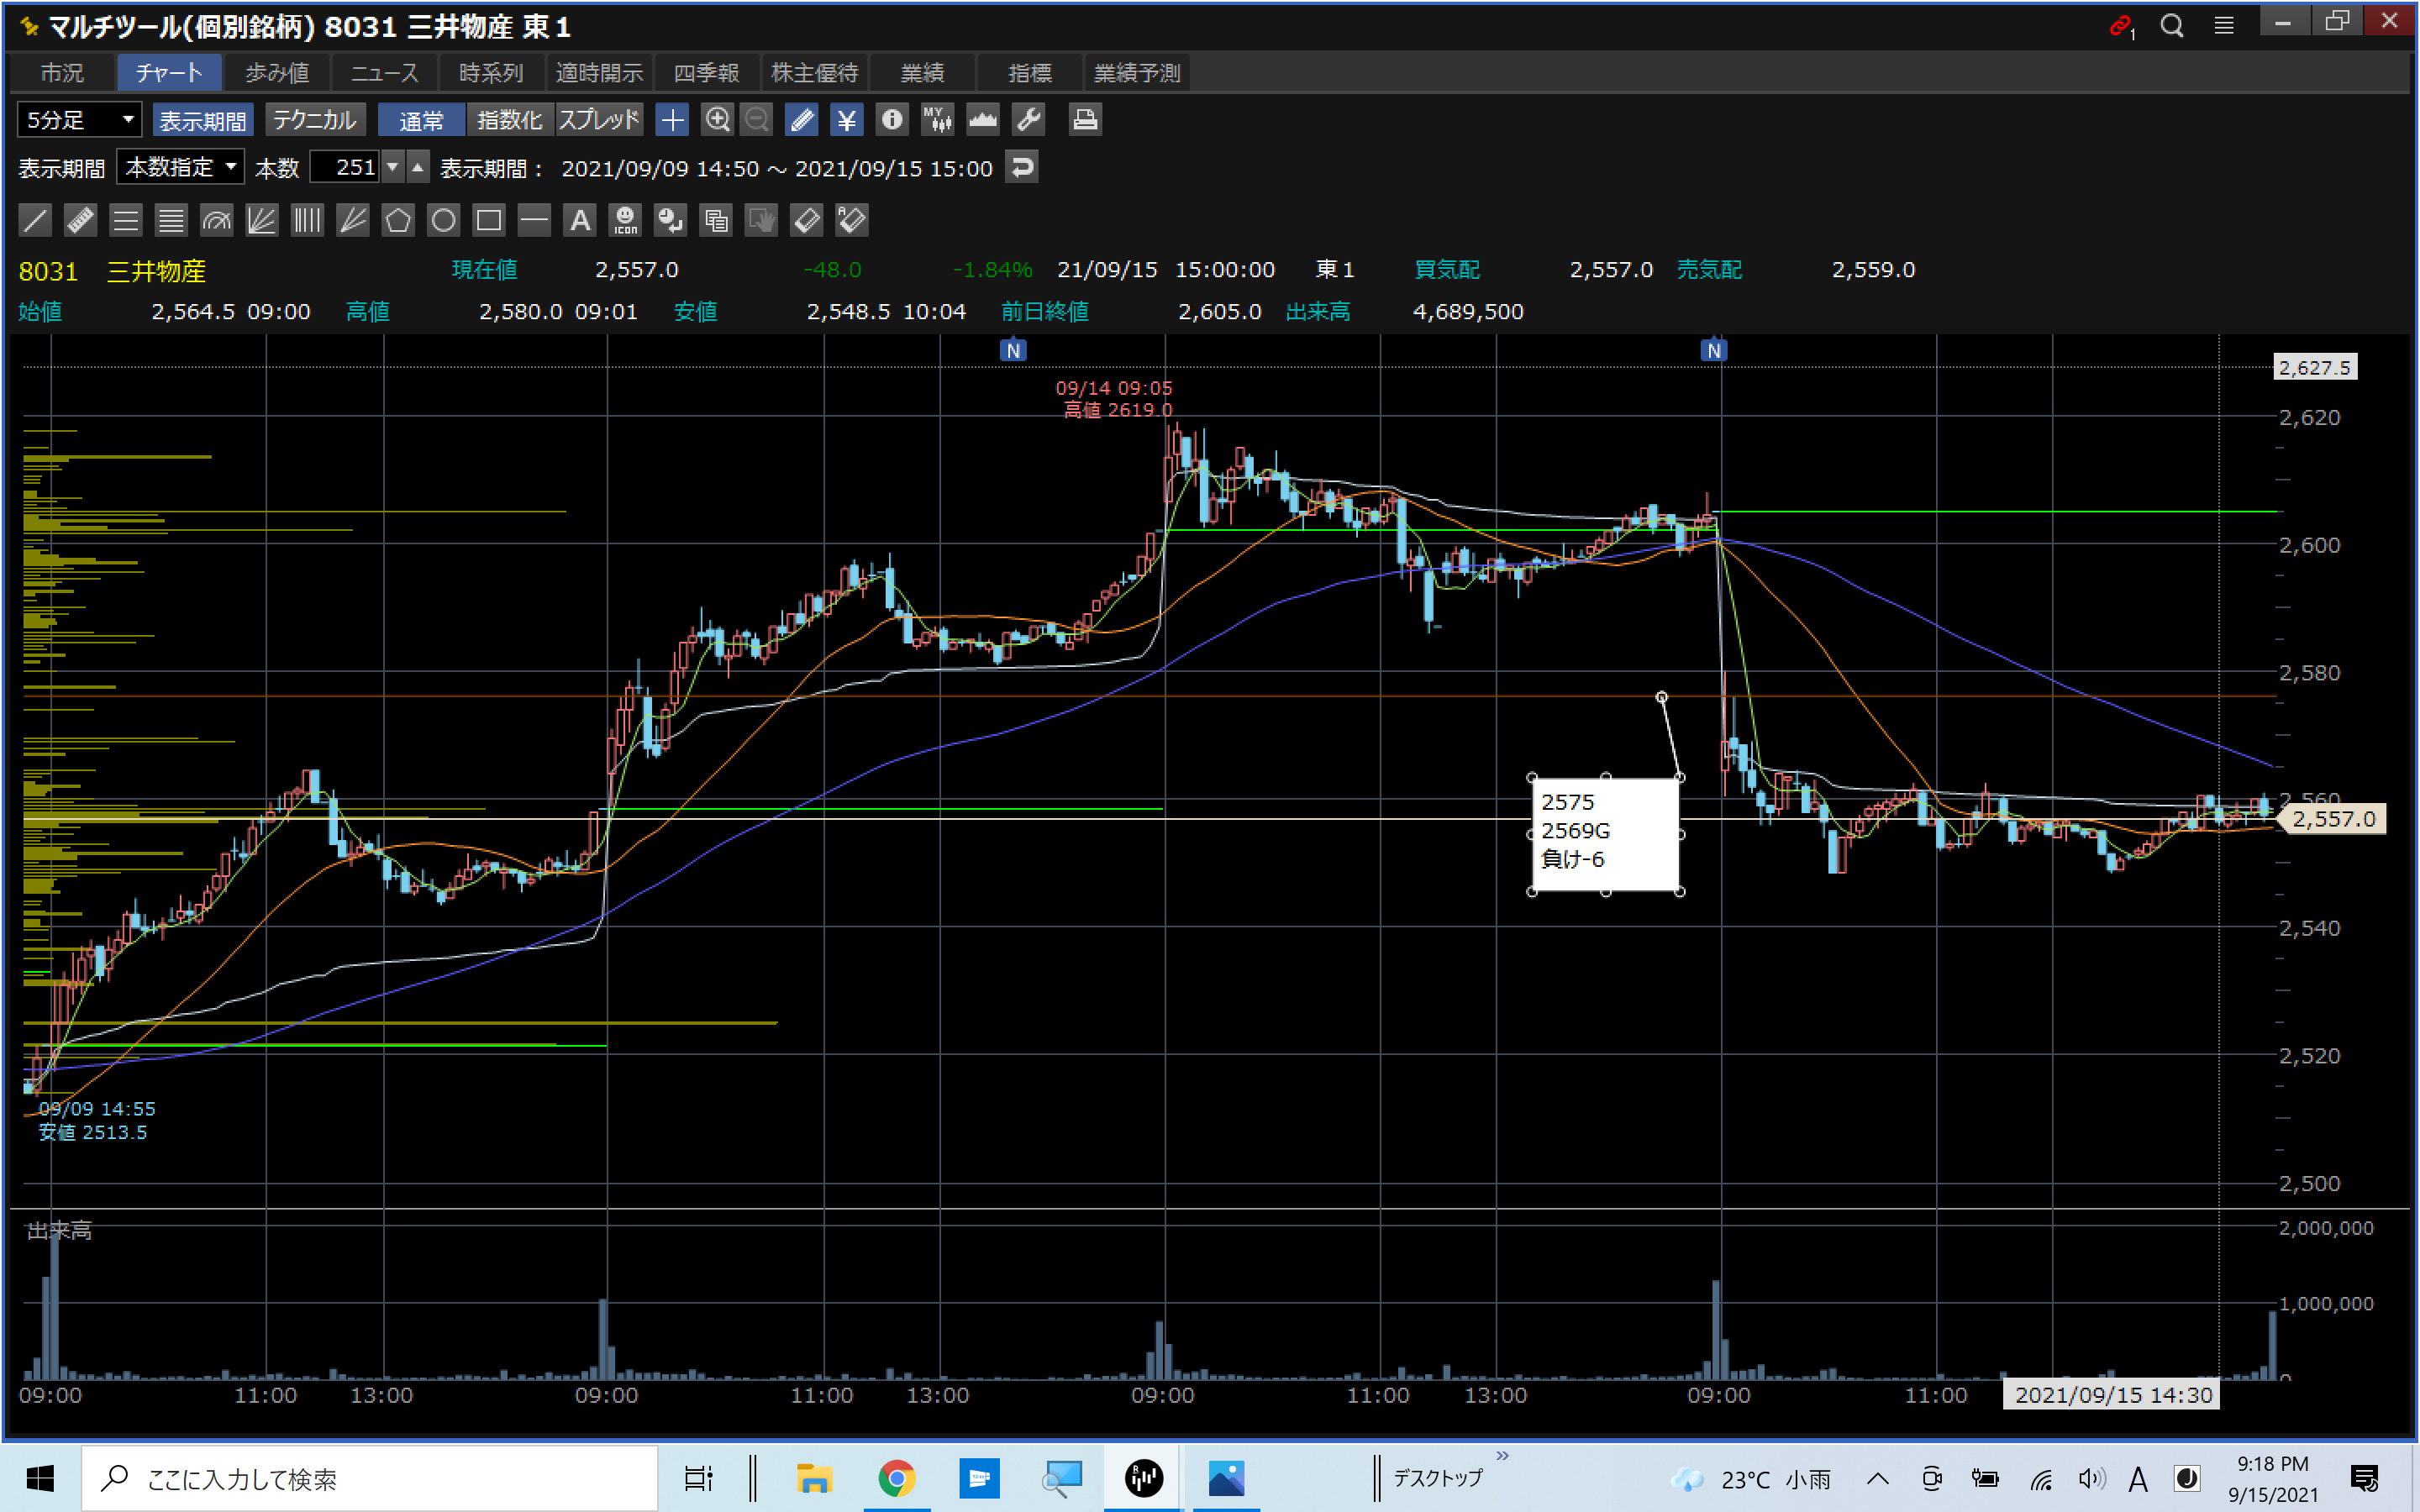Click the 本数 decrease down arrow

(393, 167)
